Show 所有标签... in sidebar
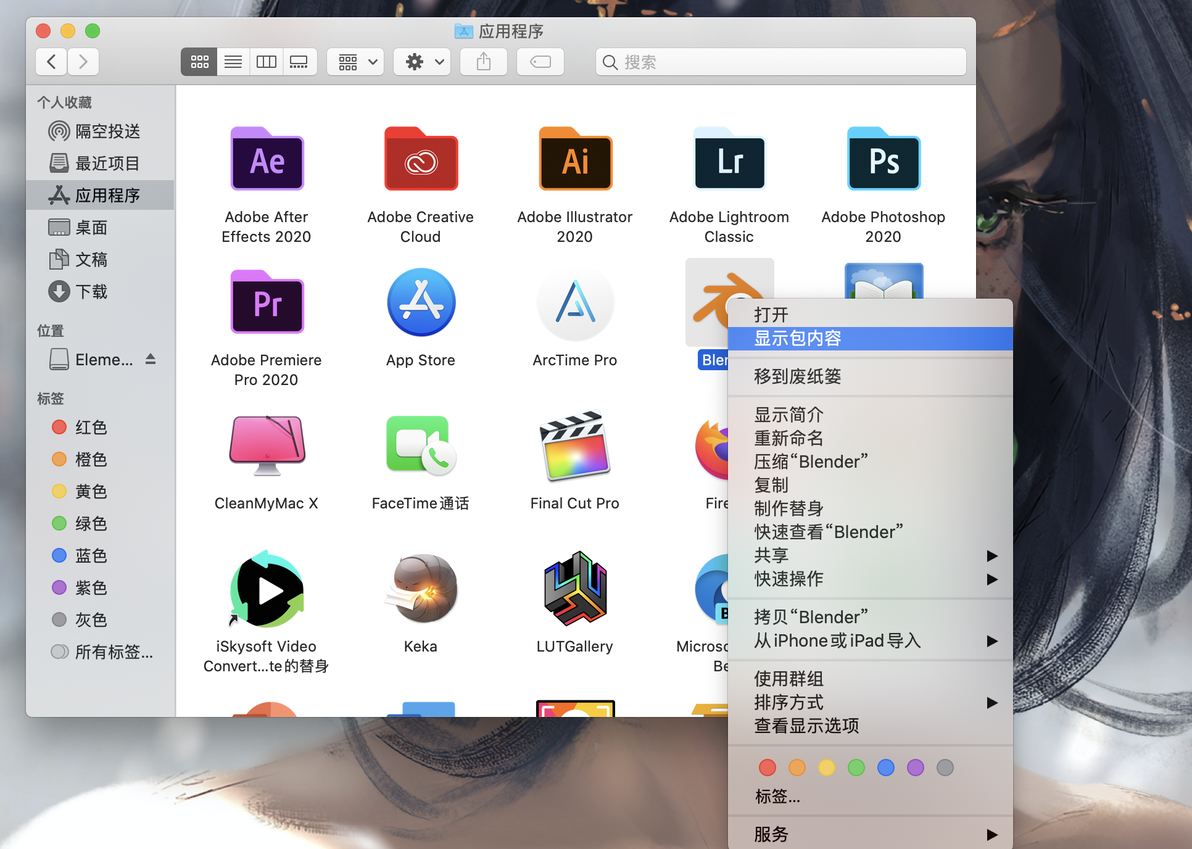 pyautogui.click(x=100, y=651)
